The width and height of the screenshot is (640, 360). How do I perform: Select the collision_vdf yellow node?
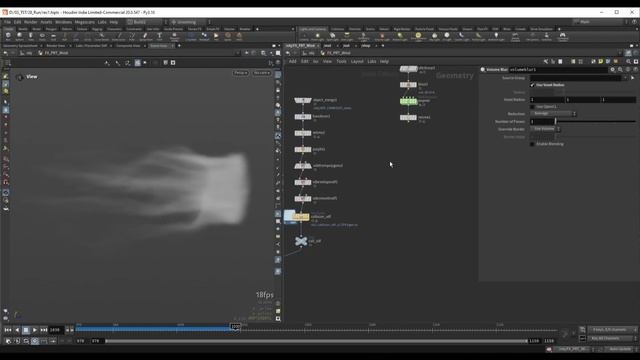(301, 217)
